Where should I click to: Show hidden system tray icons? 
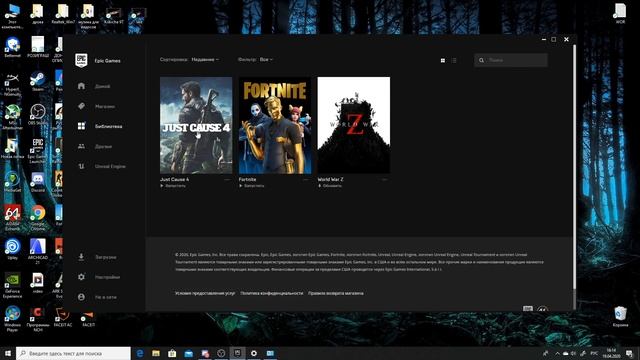557,353
